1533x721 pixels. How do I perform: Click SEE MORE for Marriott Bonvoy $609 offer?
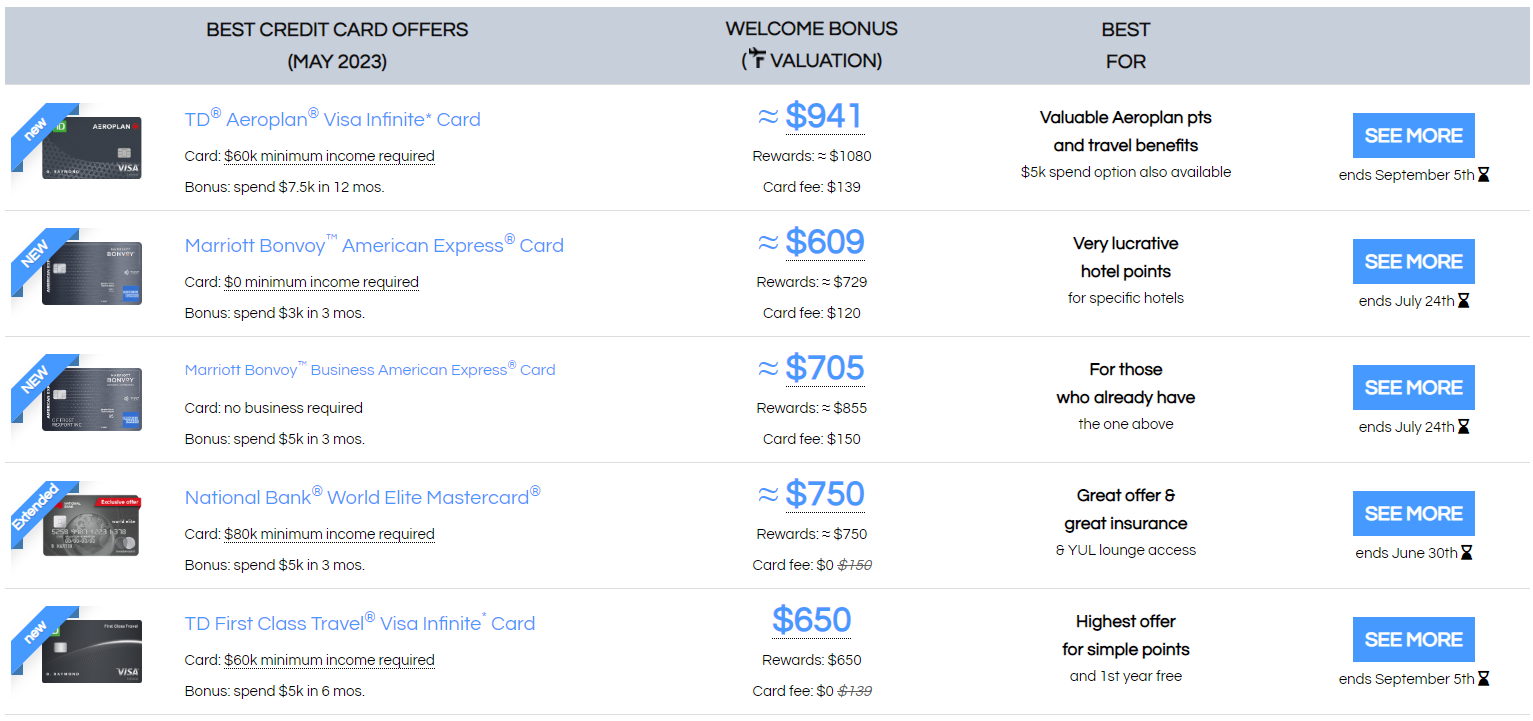click(1413, 261)
